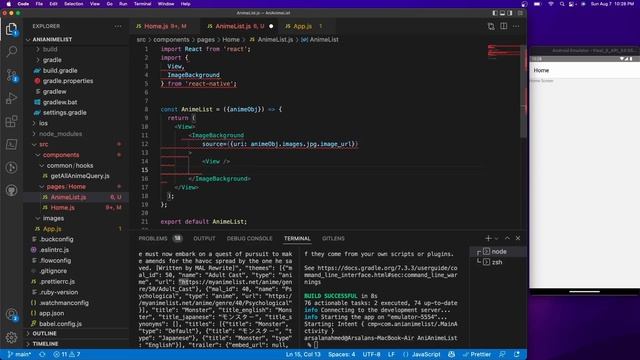Open terminal launch profile dropdown arrow
The image size is (640, 360).
coord(496,238)
